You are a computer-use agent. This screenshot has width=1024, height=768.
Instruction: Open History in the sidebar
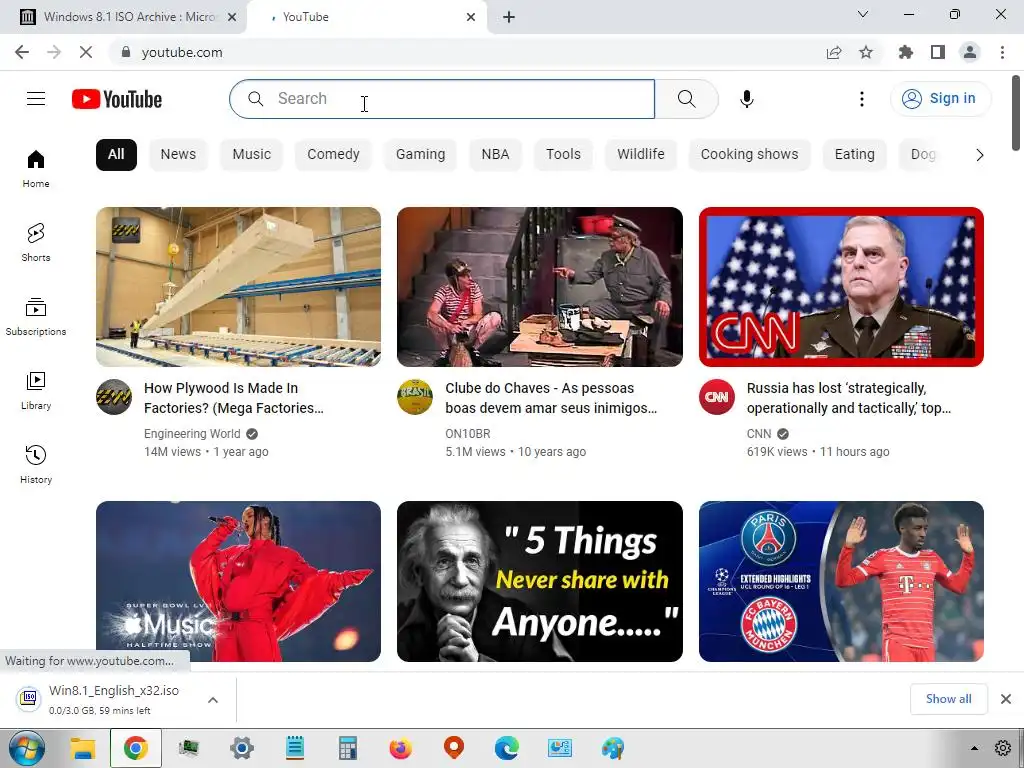tap(36, 464)
